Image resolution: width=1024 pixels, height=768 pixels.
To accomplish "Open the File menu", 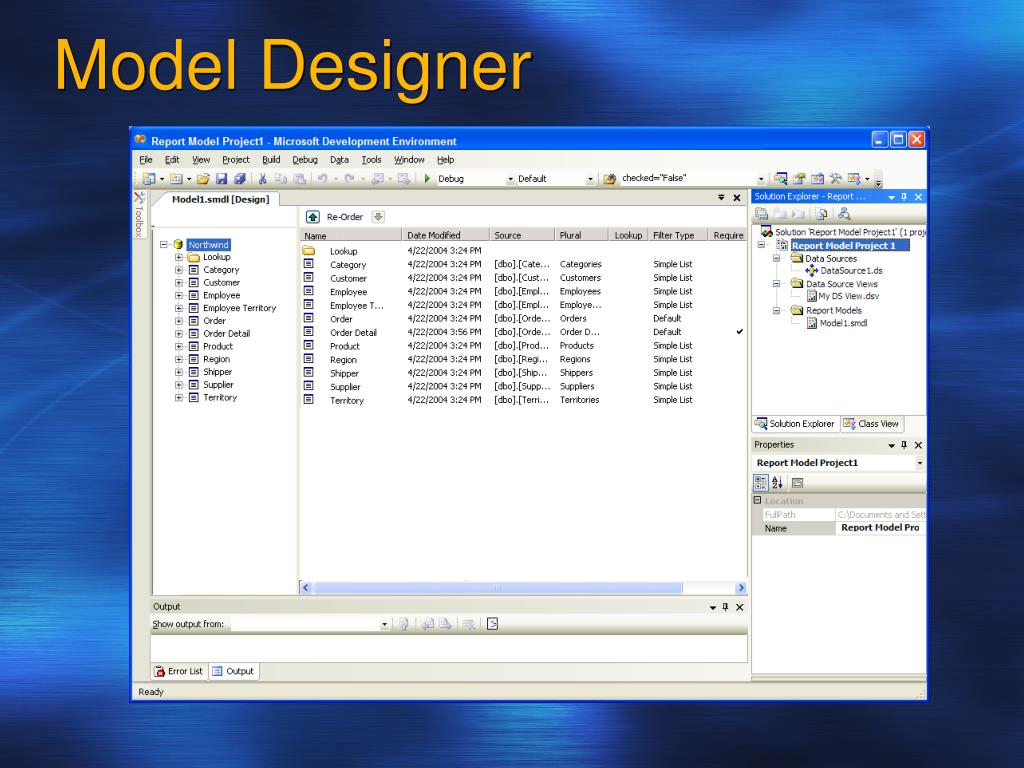I will tap(146, 159).
